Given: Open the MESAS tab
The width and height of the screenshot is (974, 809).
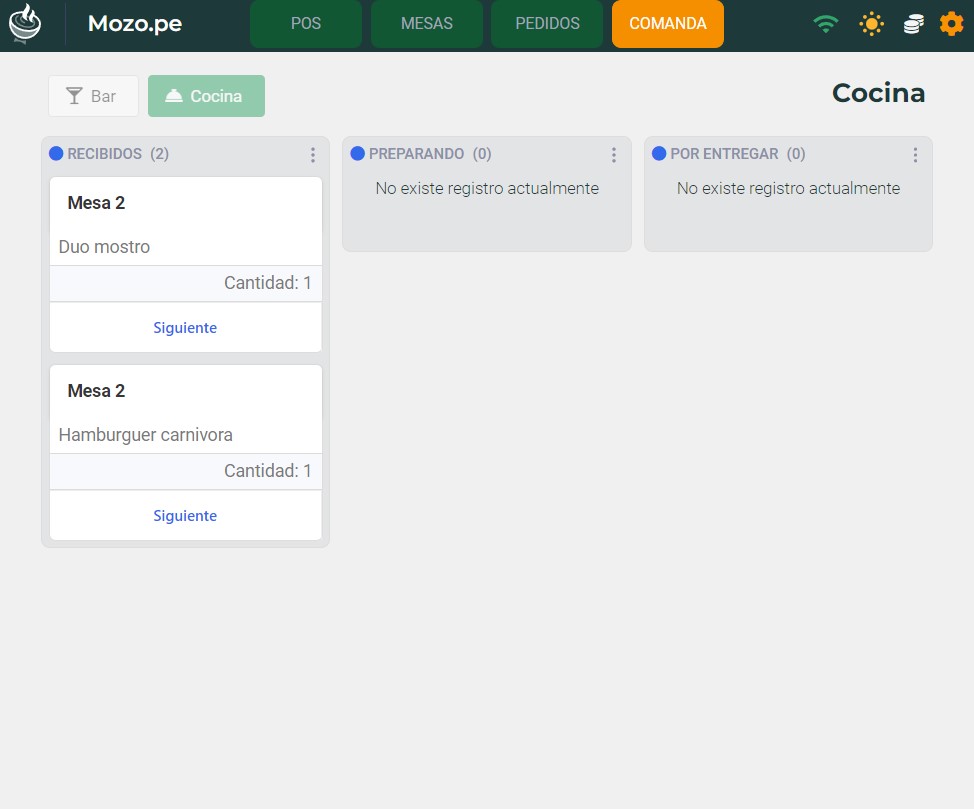Looking at the screenshot, I should pyautogui.click(x=427, y=24).
